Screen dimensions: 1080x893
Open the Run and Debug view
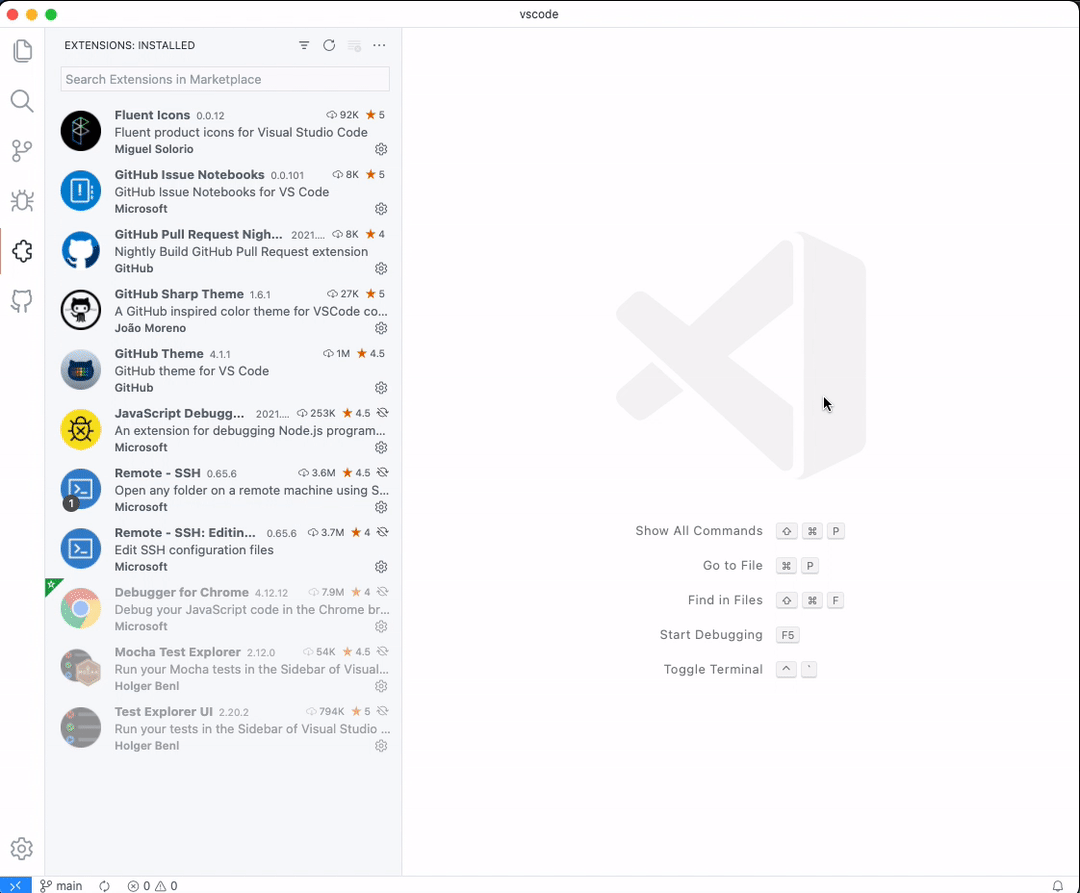coord(22,201)
